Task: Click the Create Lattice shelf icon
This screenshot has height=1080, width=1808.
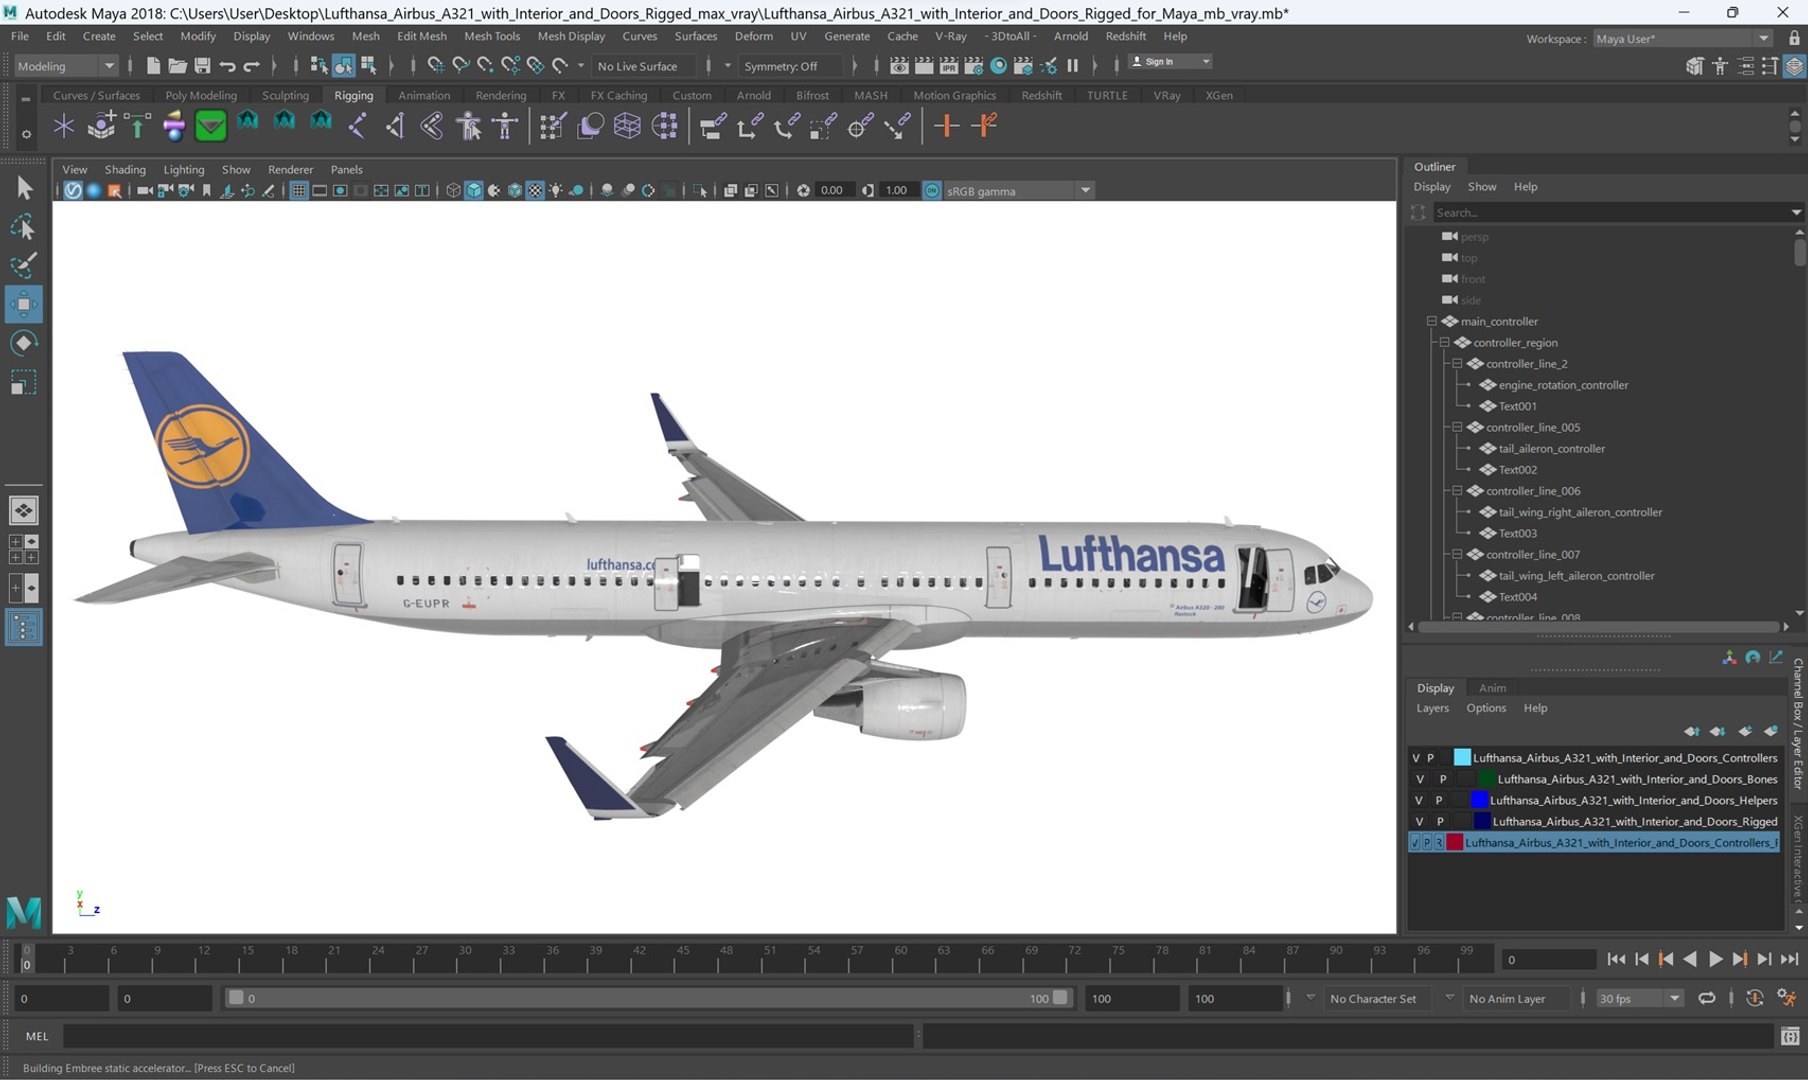Action: tap(627, 126)
